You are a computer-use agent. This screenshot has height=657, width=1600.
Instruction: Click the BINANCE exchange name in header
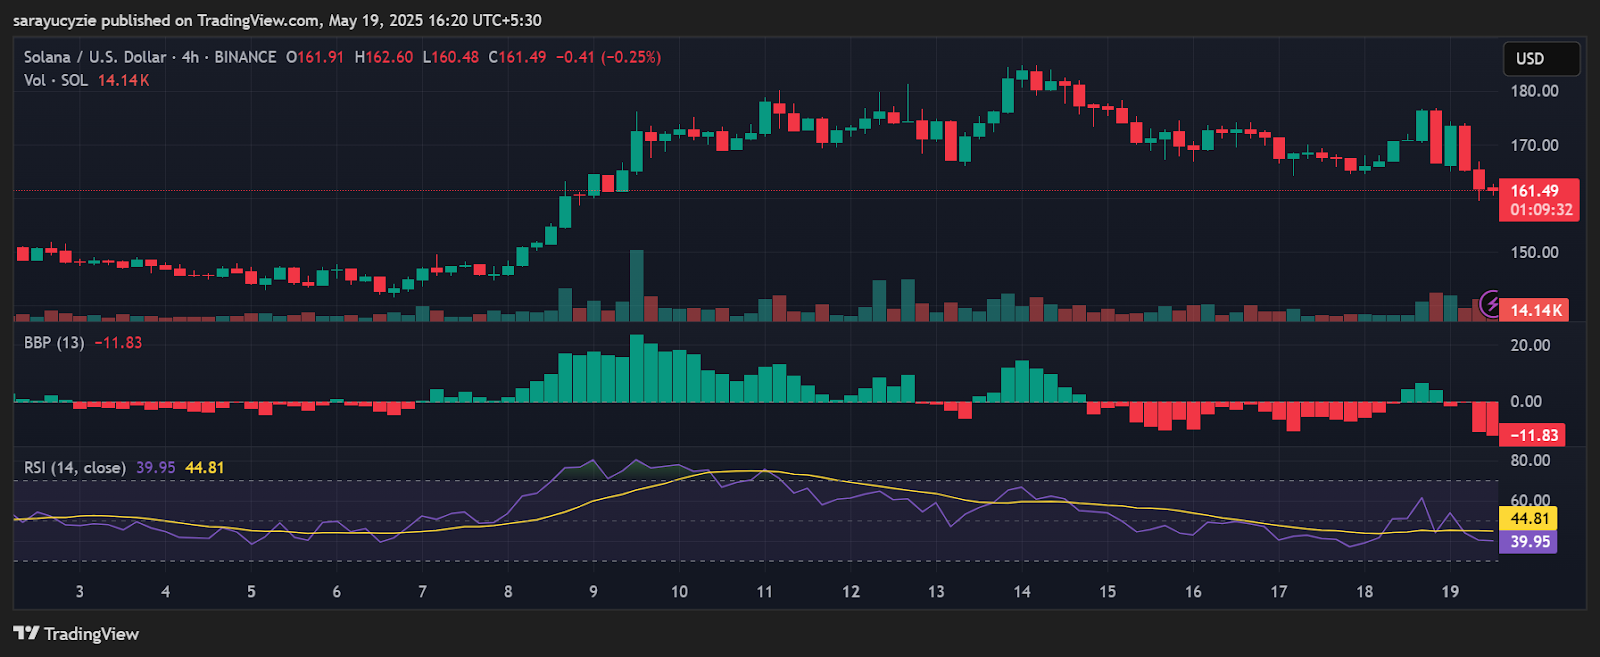click(x=245, y=57)
